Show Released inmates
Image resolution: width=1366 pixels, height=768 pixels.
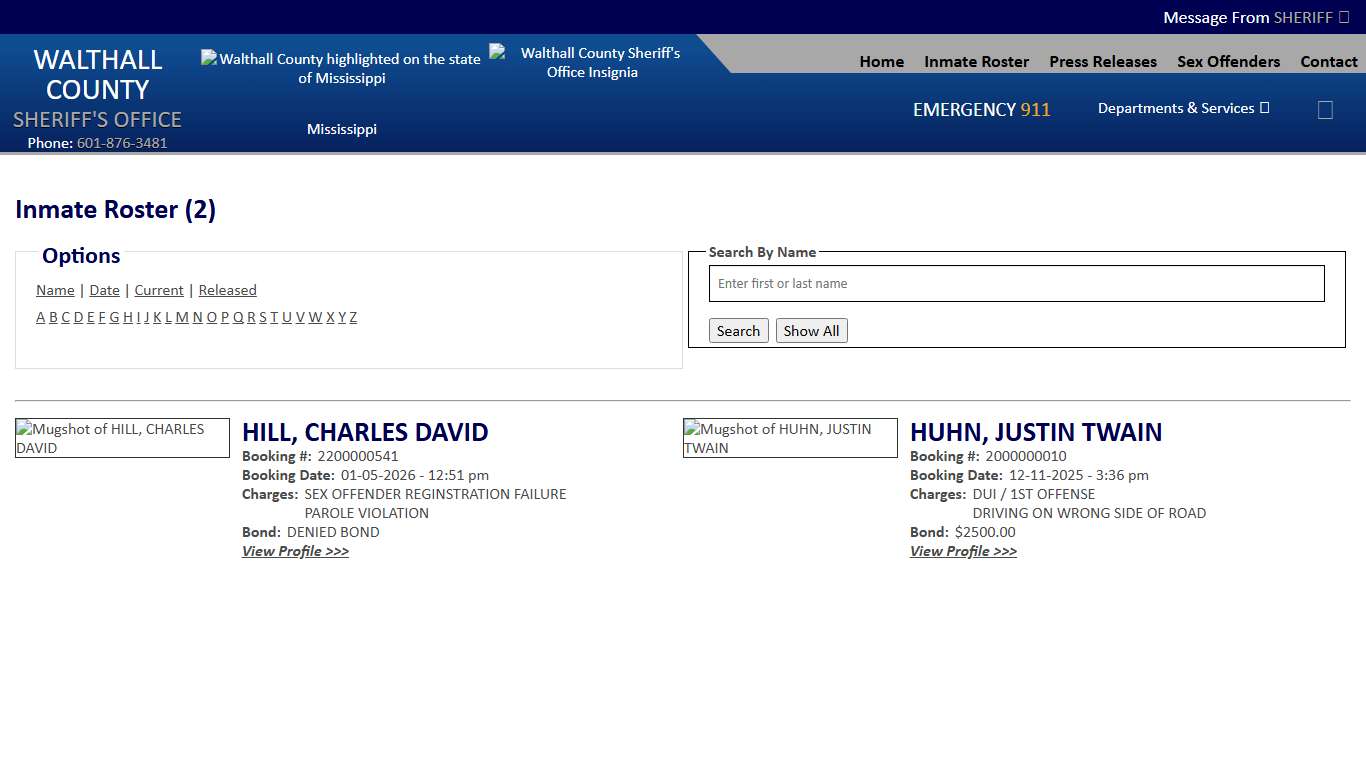coord(227,290)
